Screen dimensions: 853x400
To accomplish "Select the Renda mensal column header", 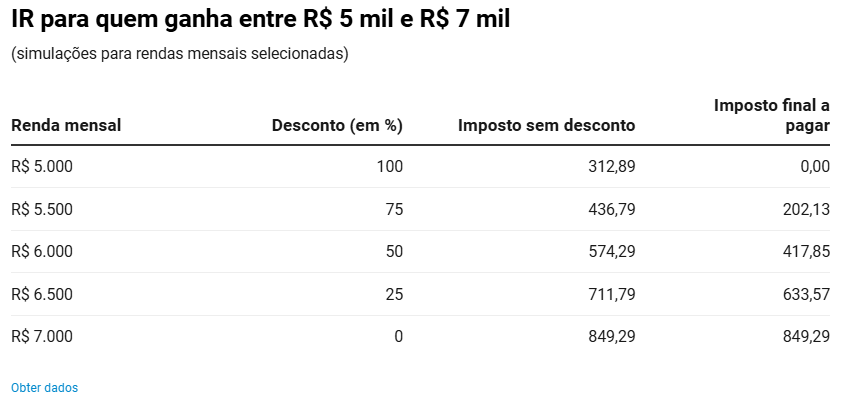I will click(66, 126).
